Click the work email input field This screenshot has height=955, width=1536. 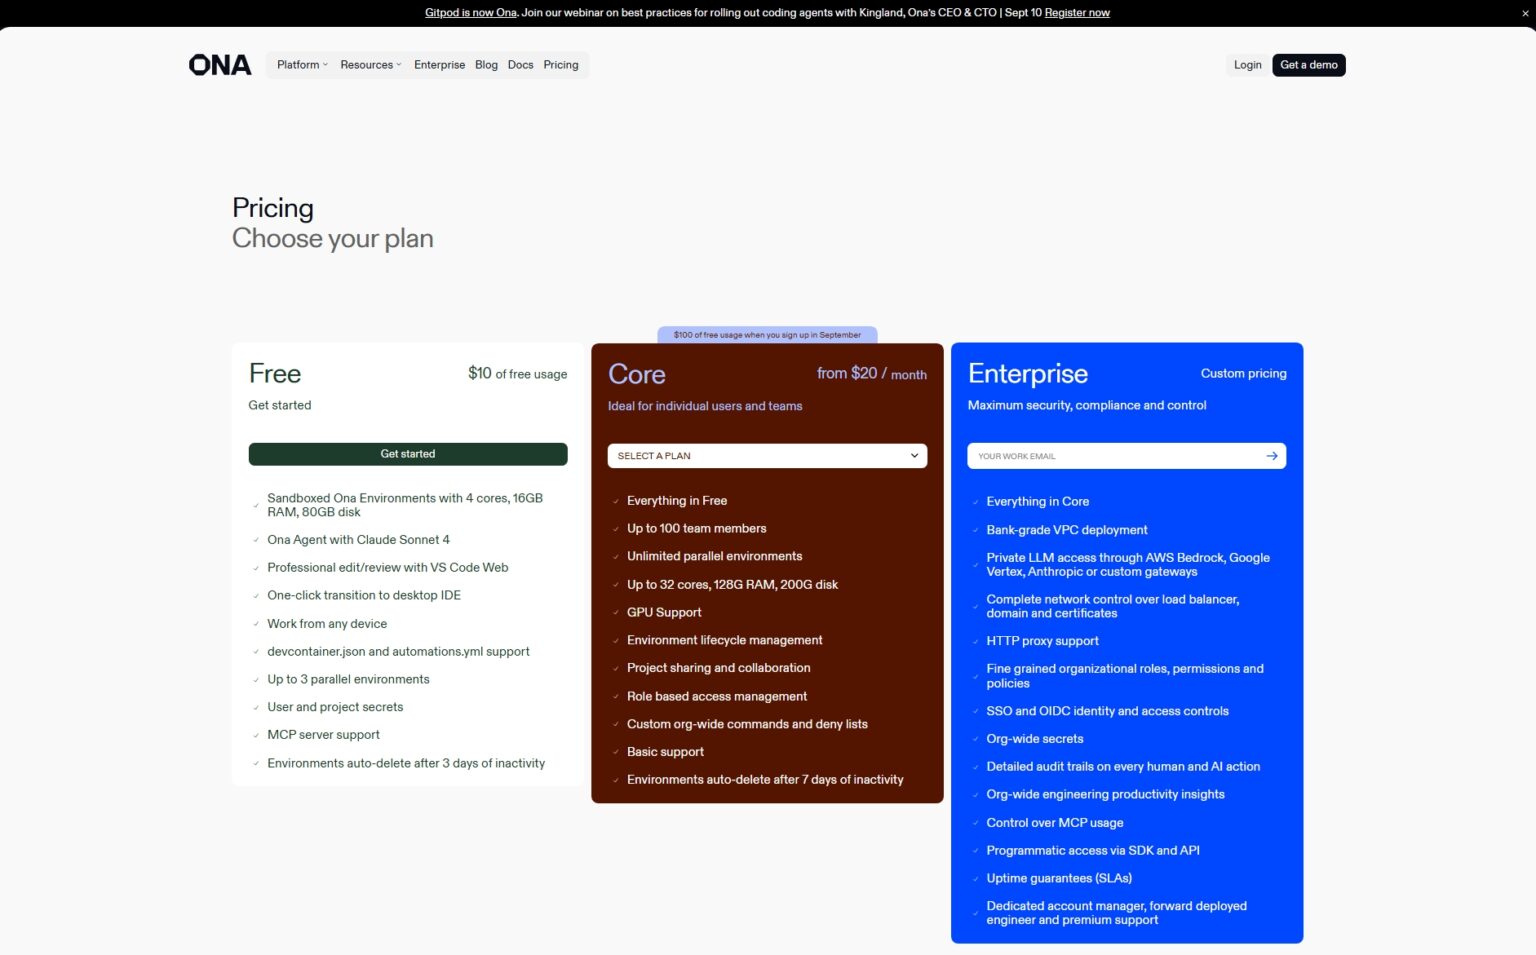pyautogui.click(x=1100, y=455)
